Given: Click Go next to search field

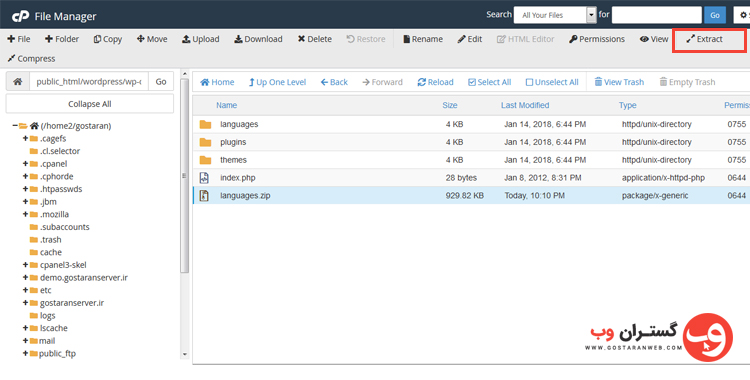Looking at the screenshot, I should tap(715, 15).
